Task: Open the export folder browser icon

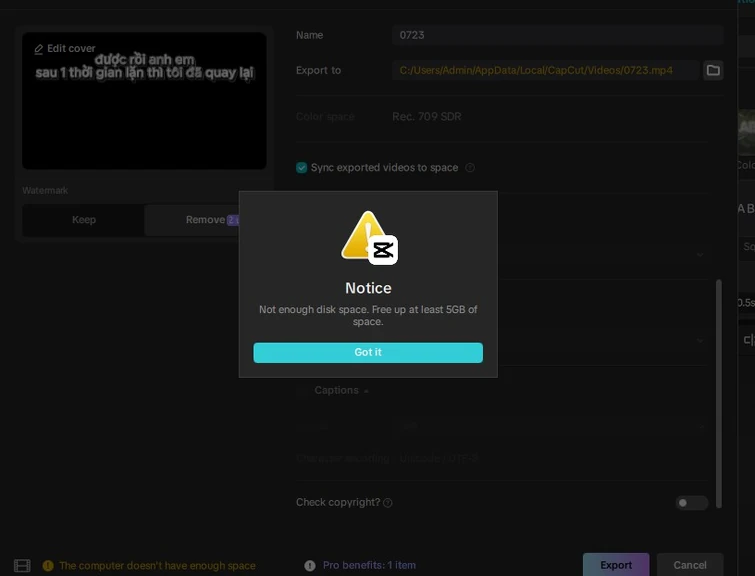Action: (x=713, y=70)
